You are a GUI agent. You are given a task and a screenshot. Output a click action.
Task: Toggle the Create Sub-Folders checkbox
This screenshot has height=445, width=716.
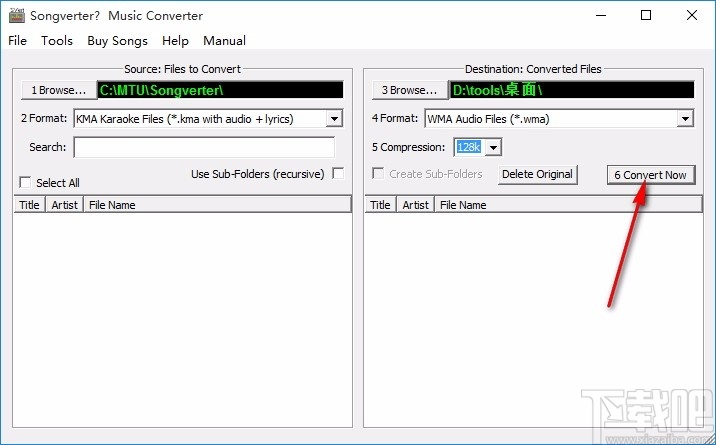378,173
